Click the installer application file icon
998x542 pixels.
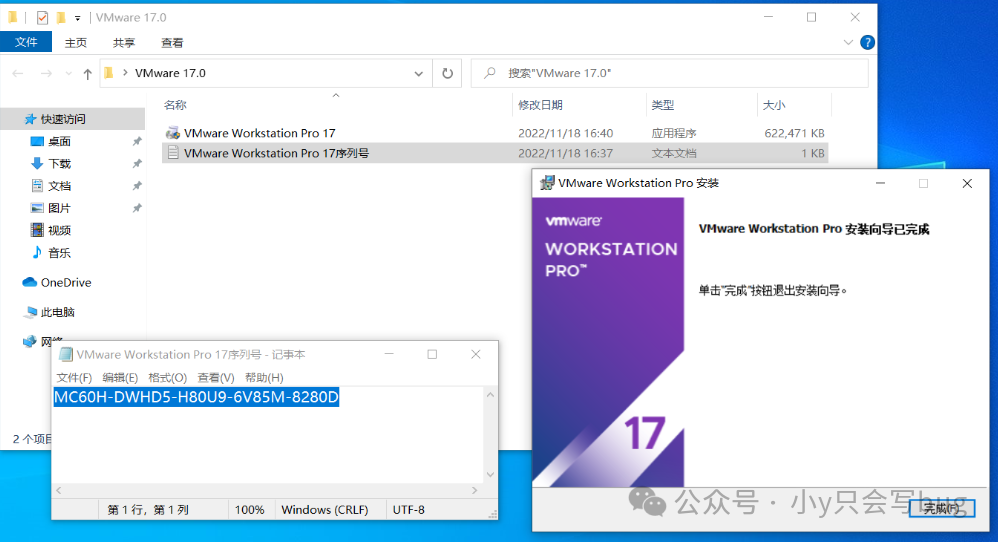pos(172,133)
